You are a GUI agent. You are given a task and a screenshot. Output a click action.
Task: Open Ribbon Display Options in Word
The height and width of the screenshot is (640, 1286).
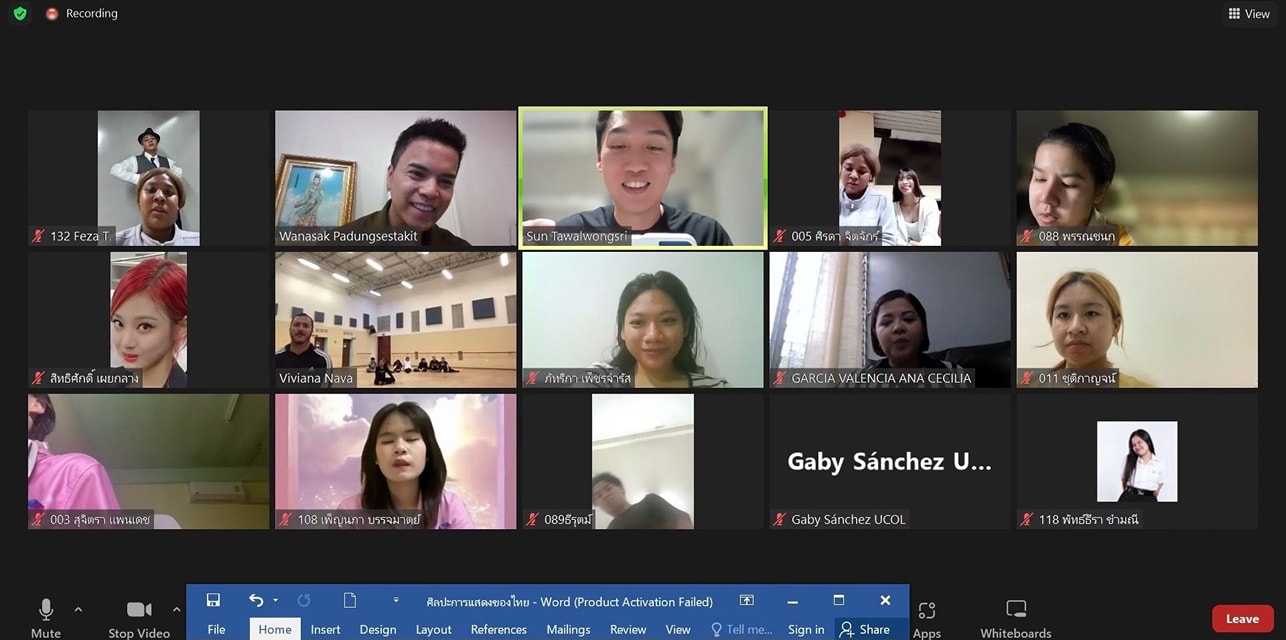click(x=746, y=601)
